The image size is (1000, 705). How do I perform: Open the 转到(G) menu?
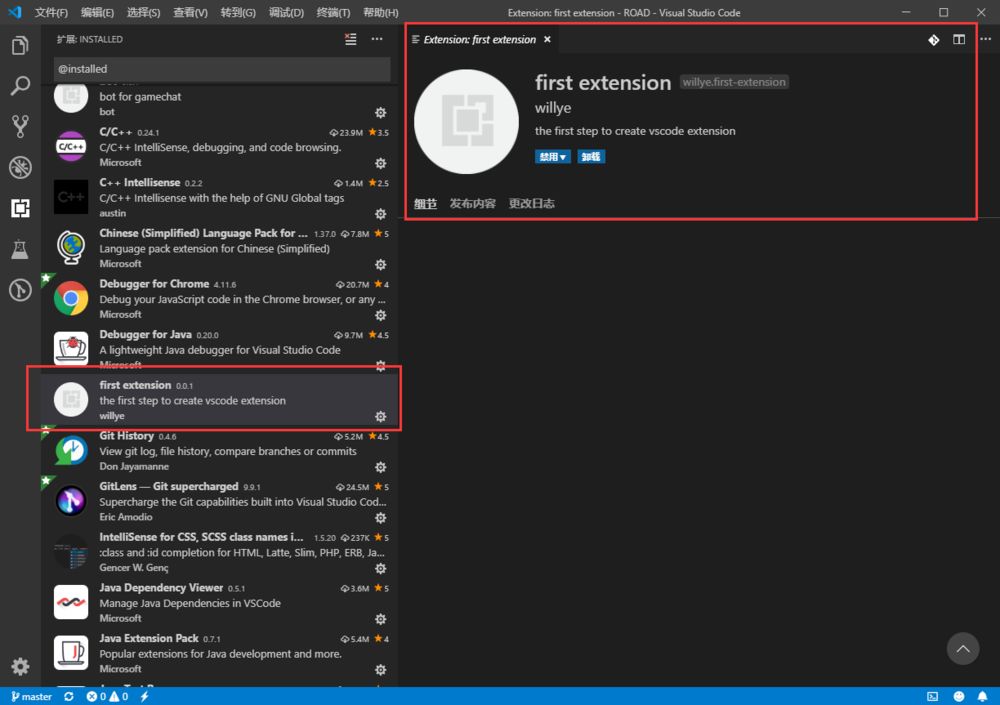pyautogui.click(x=238, y=13)
